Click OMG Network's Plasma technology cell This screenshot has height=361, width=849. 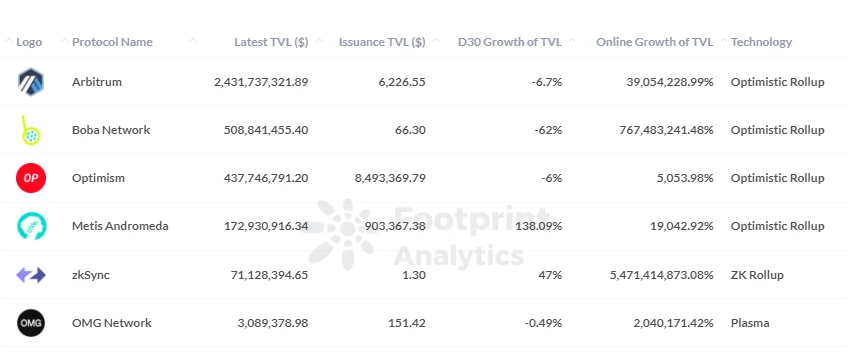tap(750, 323)
